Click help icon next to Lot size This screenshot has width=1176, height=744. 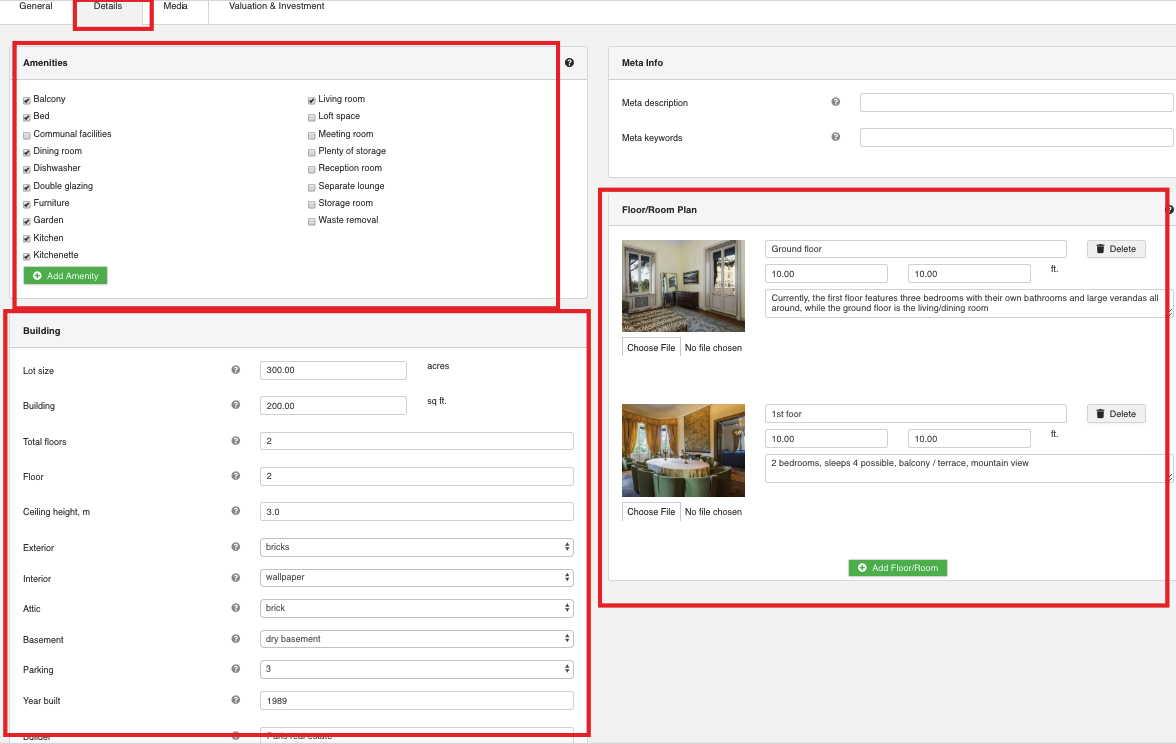point(236,370)
